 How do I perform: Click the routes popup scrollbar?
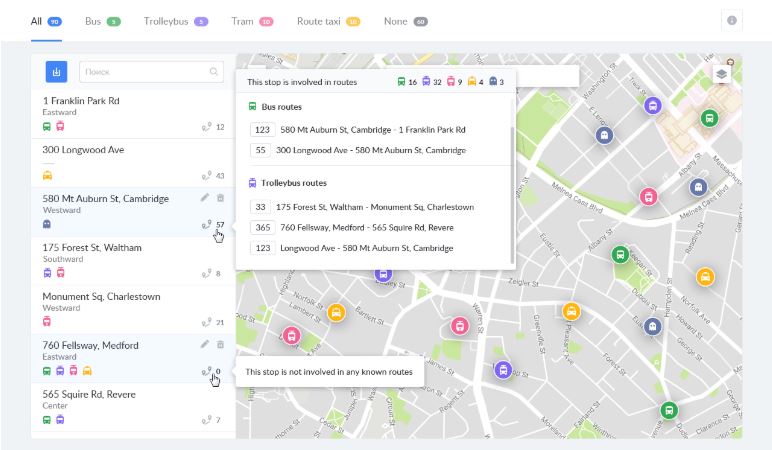click(513, 190)
